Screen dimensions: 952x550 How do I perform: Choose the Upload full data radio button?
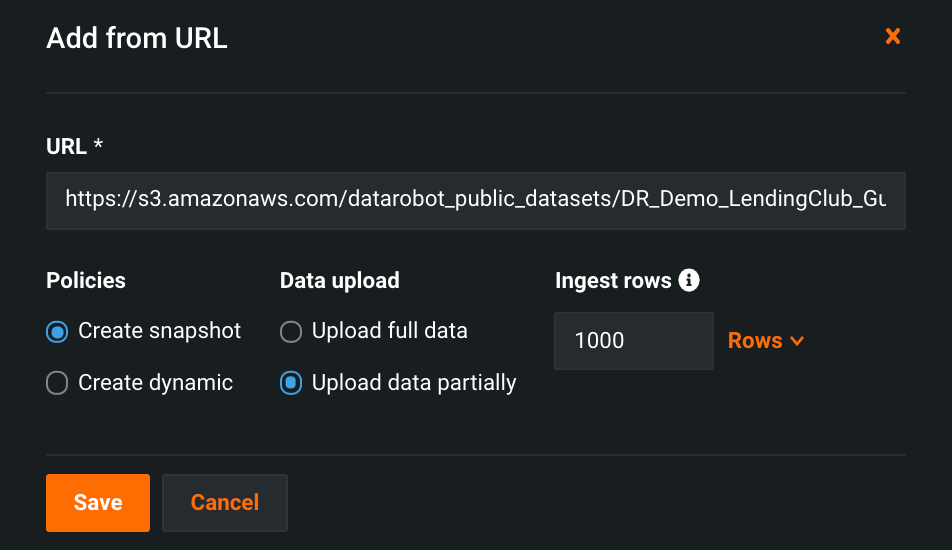click(291, 331)
